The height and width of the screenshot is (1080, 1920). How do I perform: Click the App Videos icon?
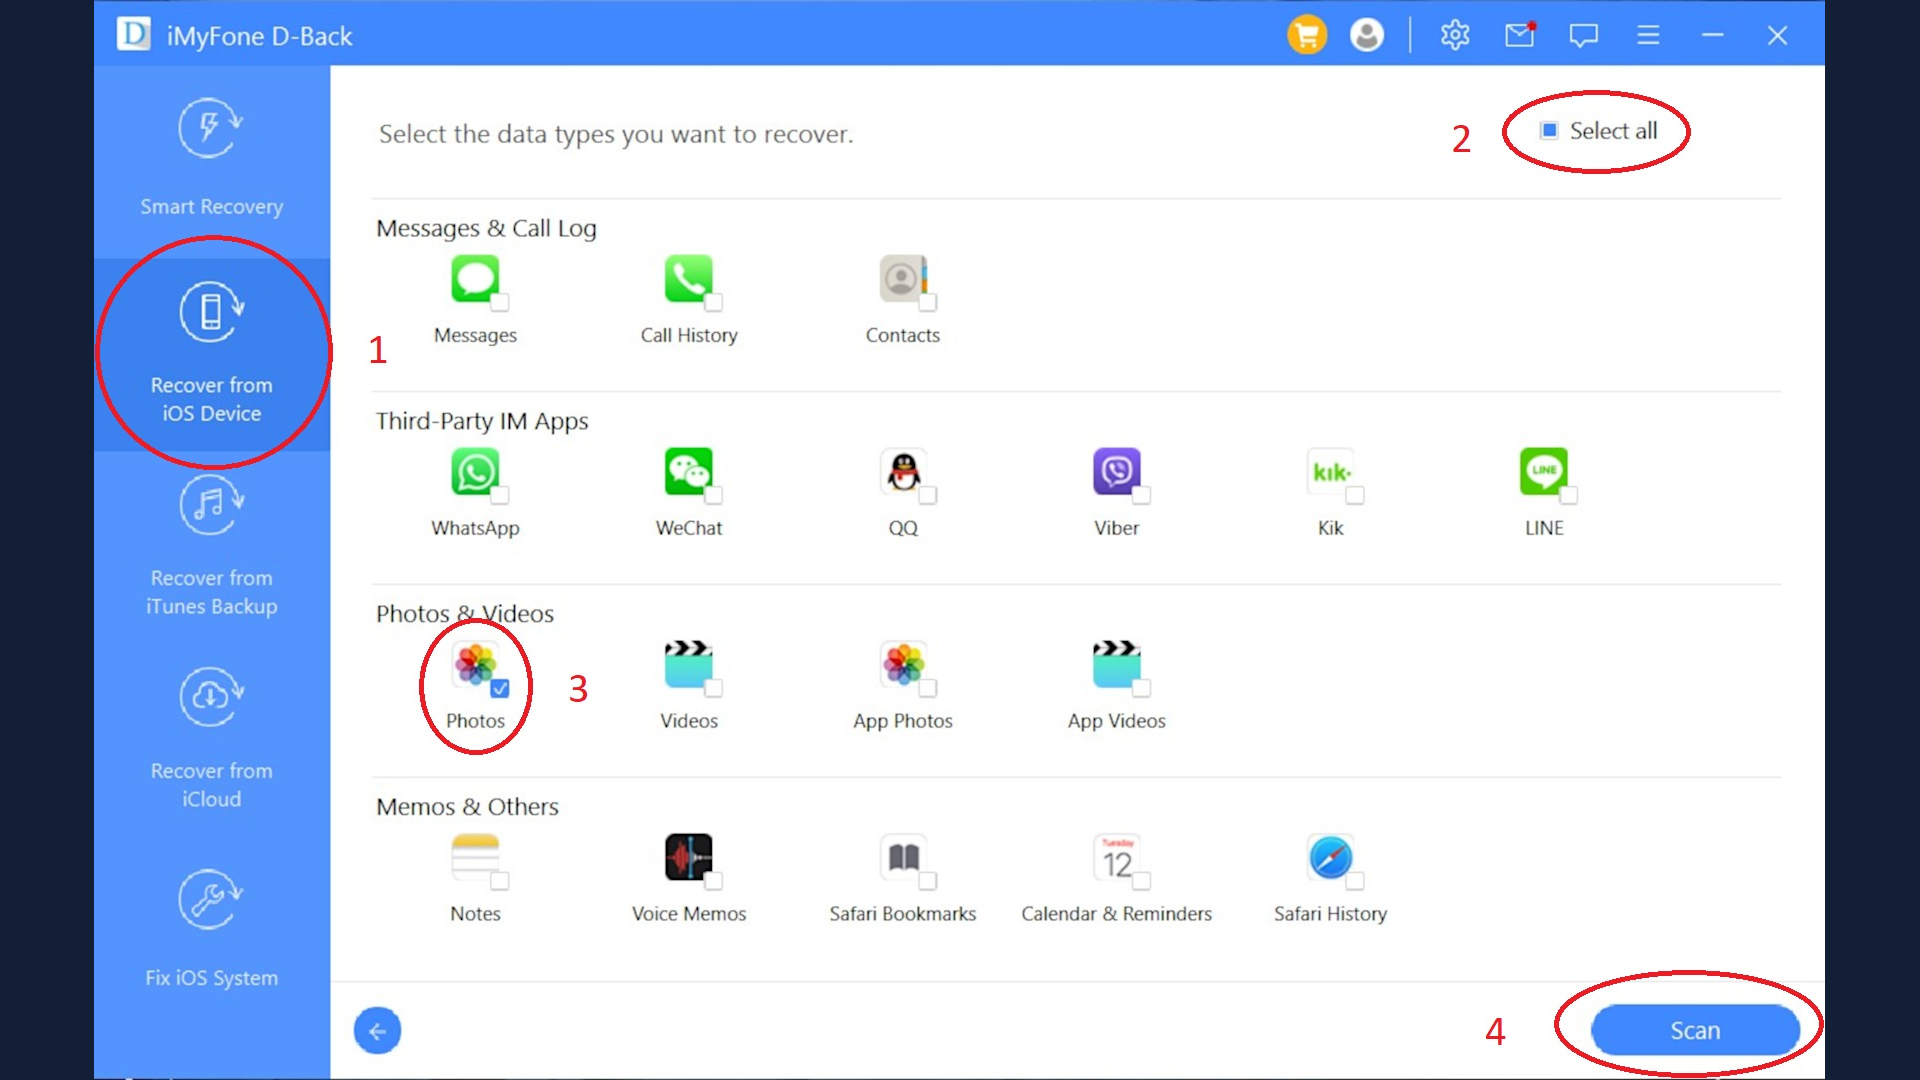1117,664
